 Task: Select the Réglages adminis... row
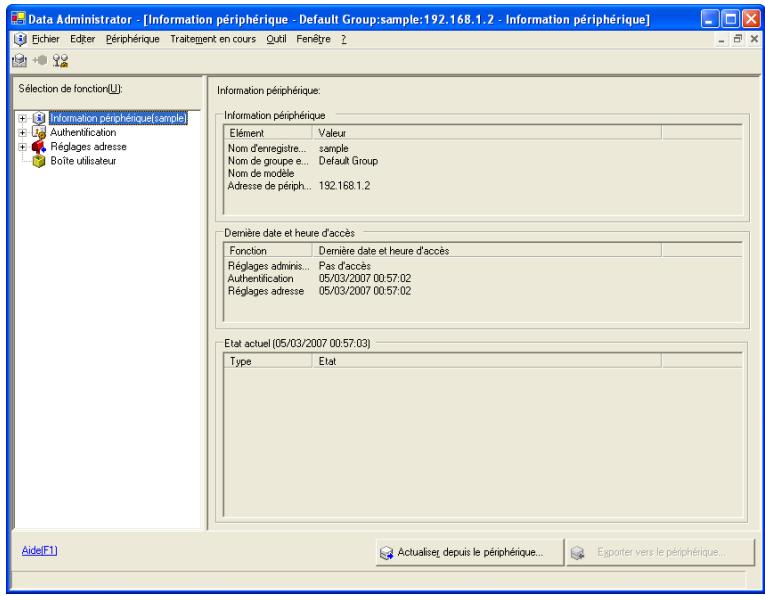click(483, 266)
